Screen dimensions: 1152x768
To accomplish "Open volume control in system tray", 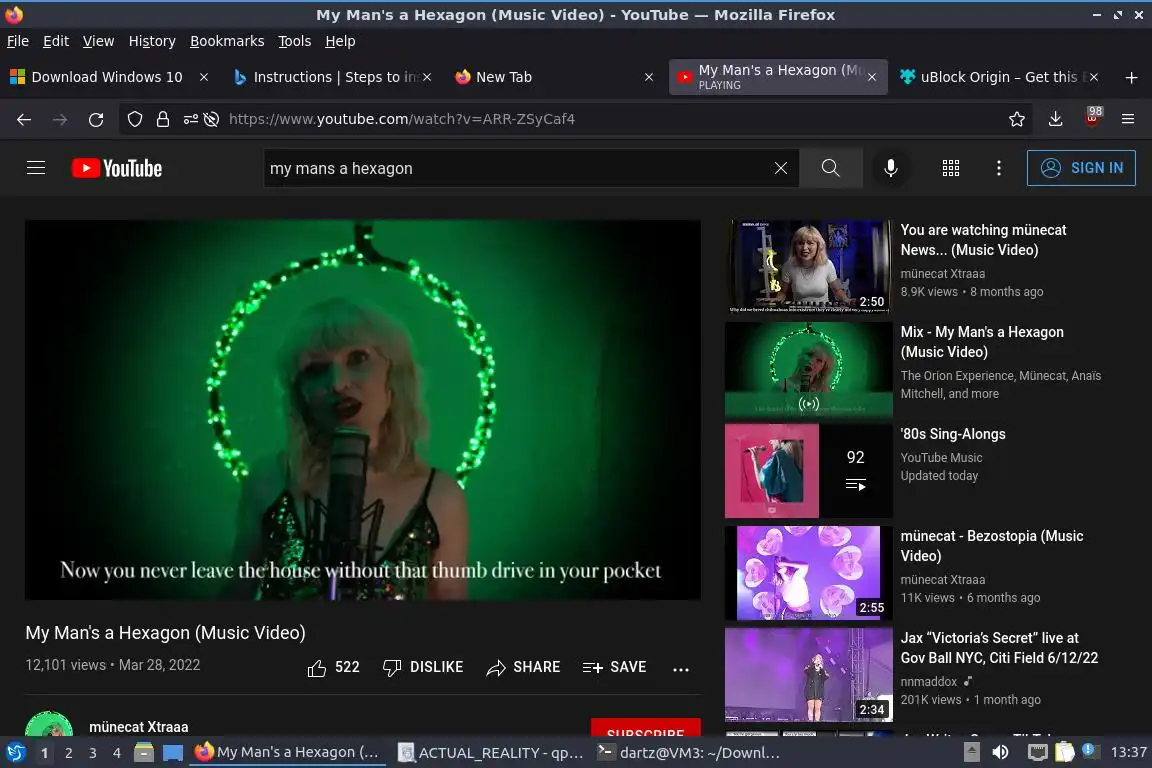I will click(1000, 753).
